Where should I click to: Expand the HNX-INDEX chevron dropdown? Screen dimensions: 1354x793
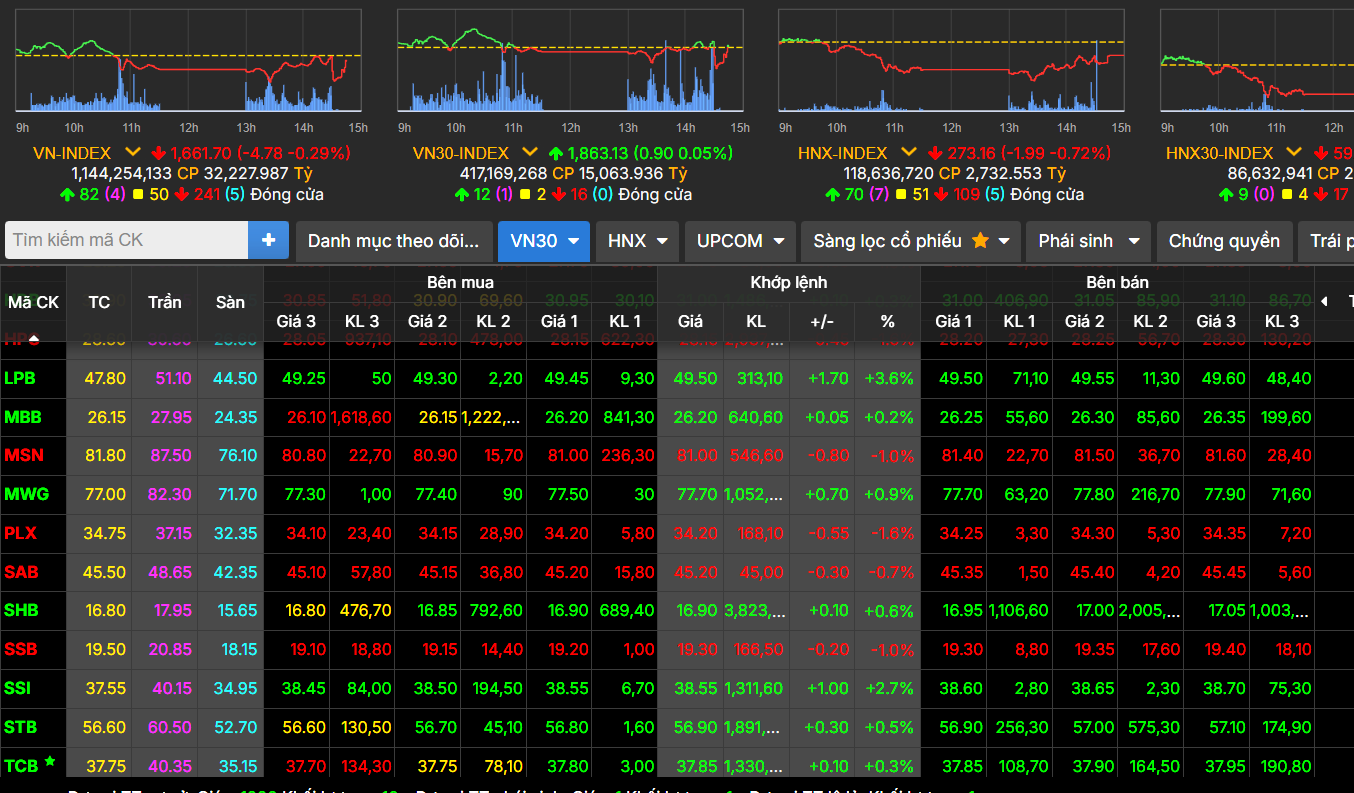click(x=908, y=153)
